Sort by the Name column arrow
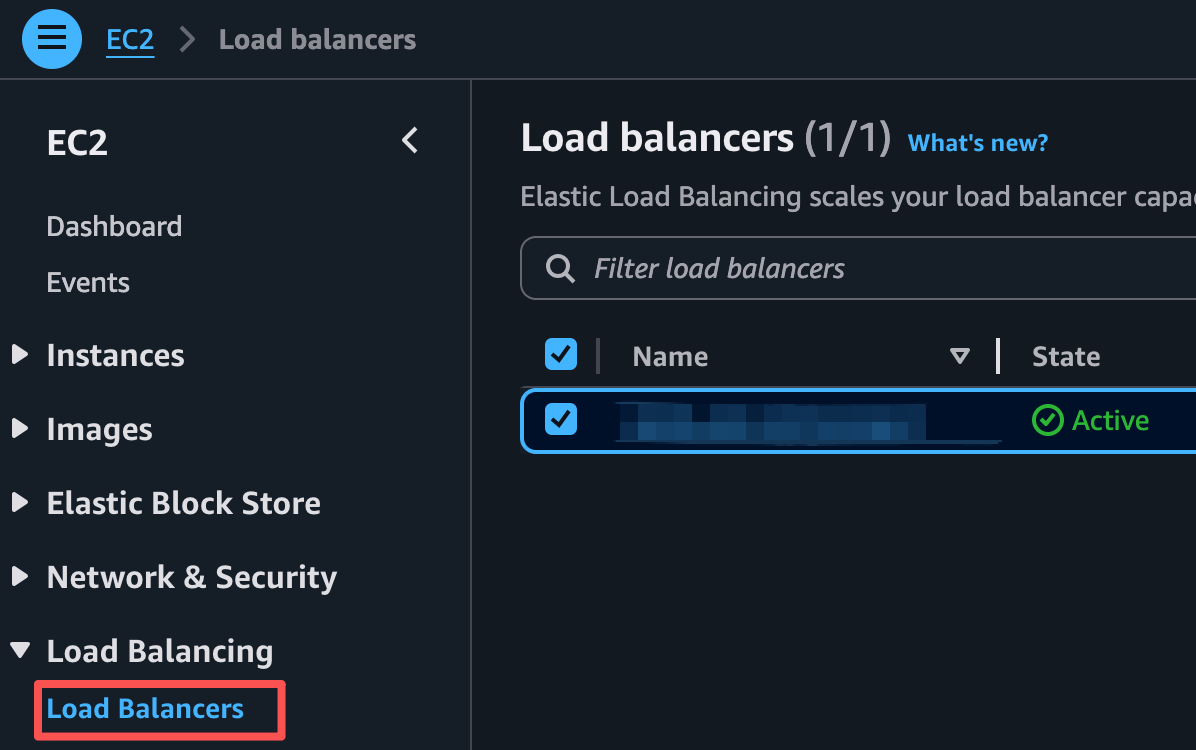The height and width of the screenshot is (750, 1196). [960, 356]
